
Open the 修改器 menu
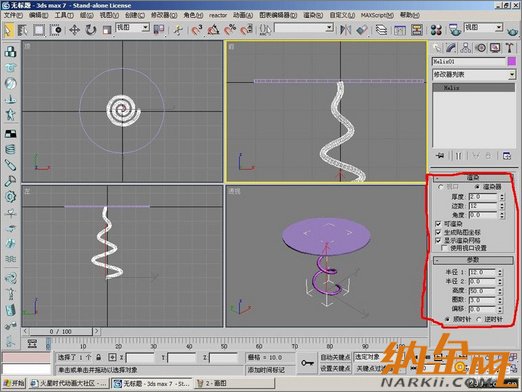(x=164, y=15)
